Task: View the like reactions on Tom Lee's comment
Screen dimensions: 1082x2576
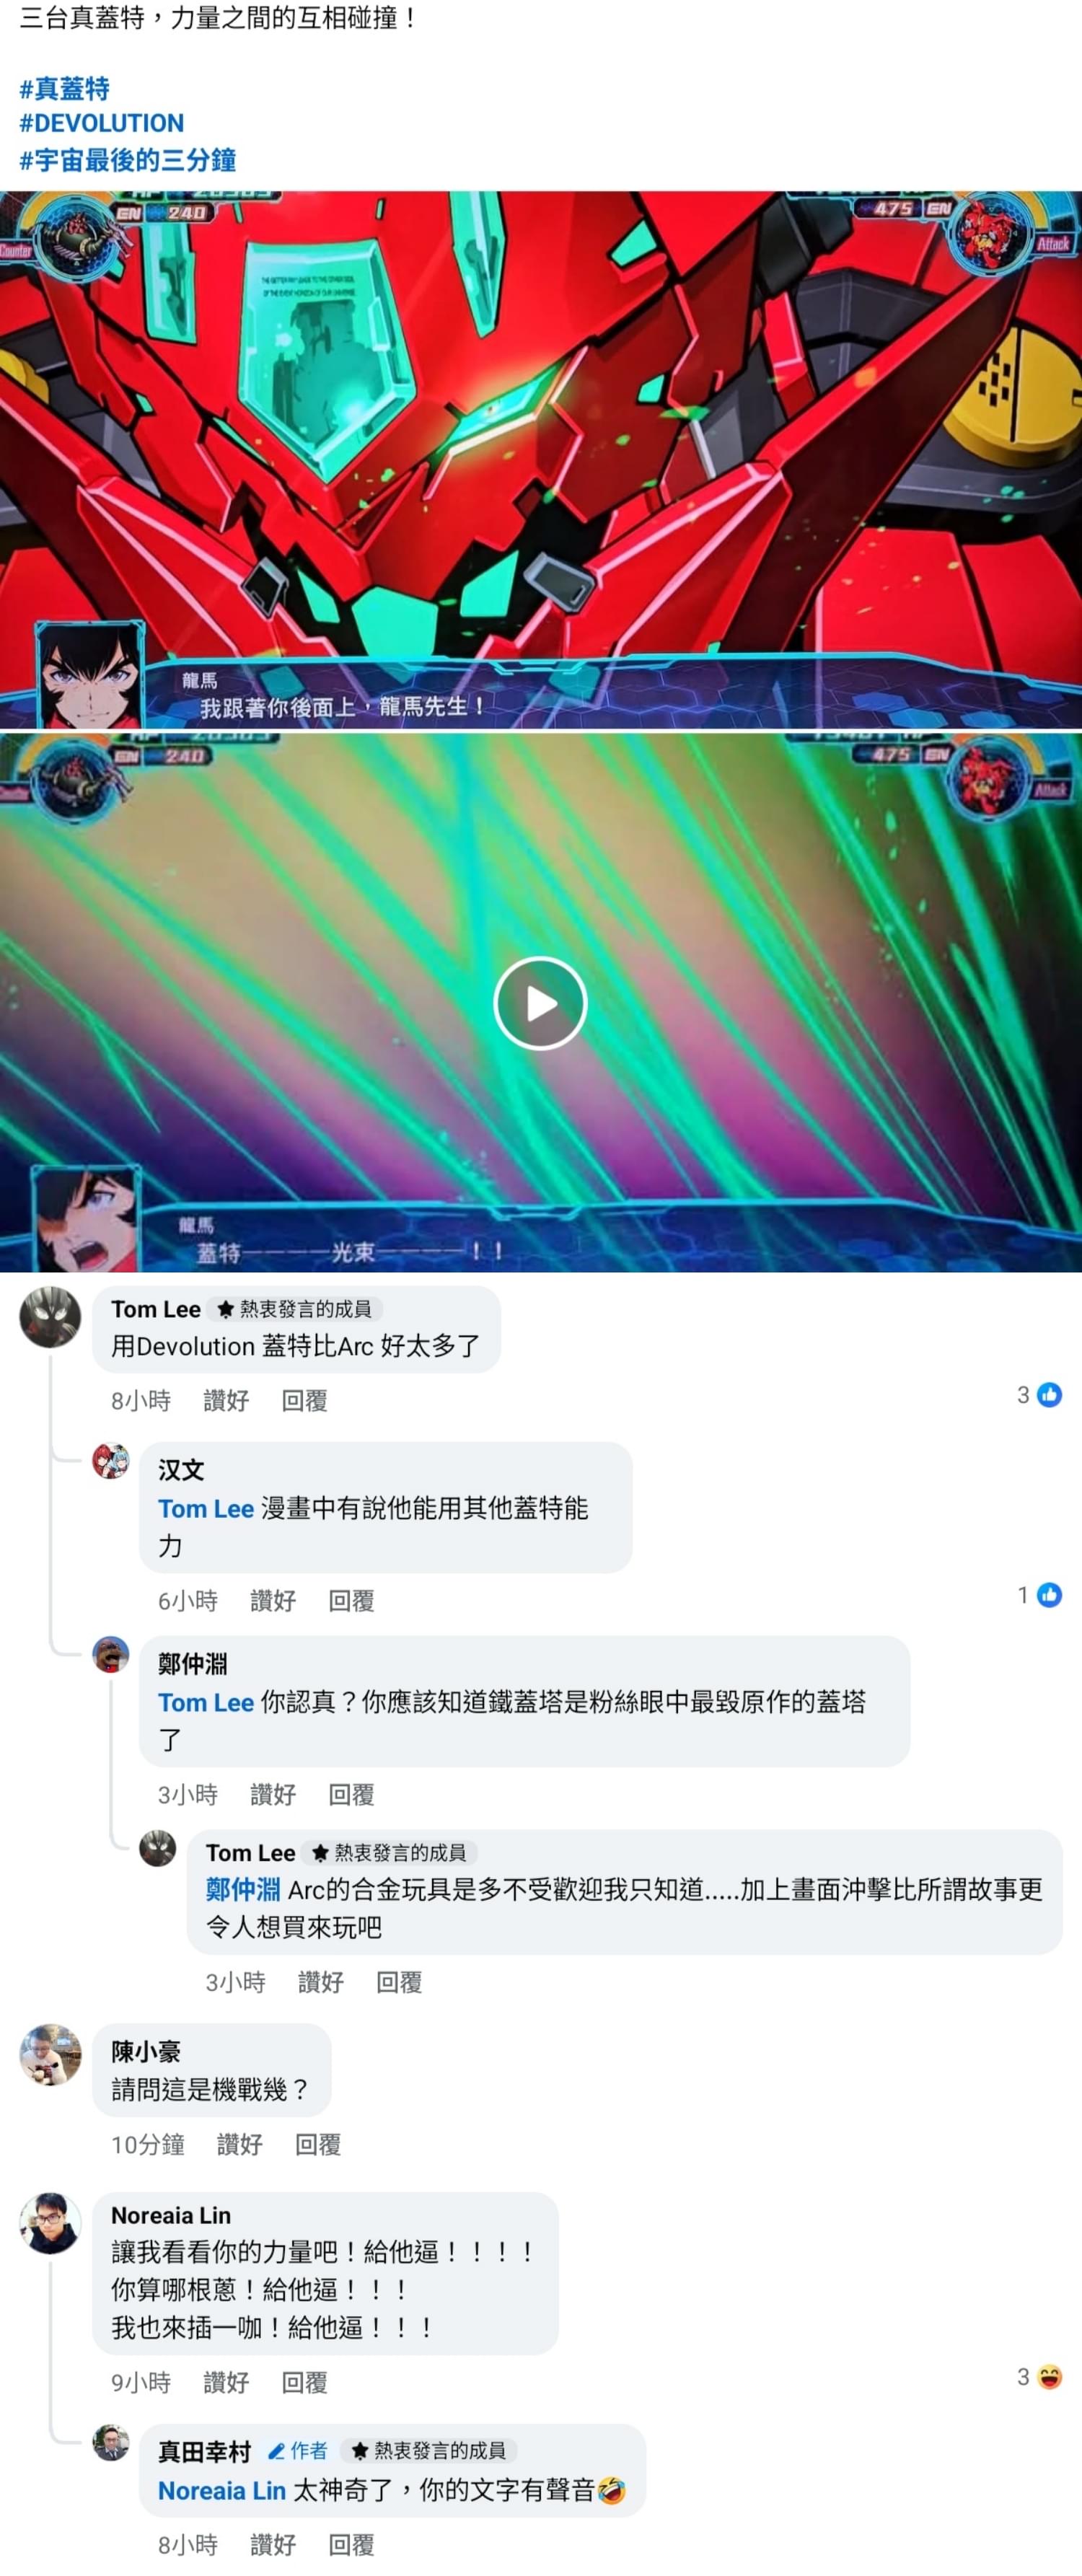Action: [1039, 1395]
